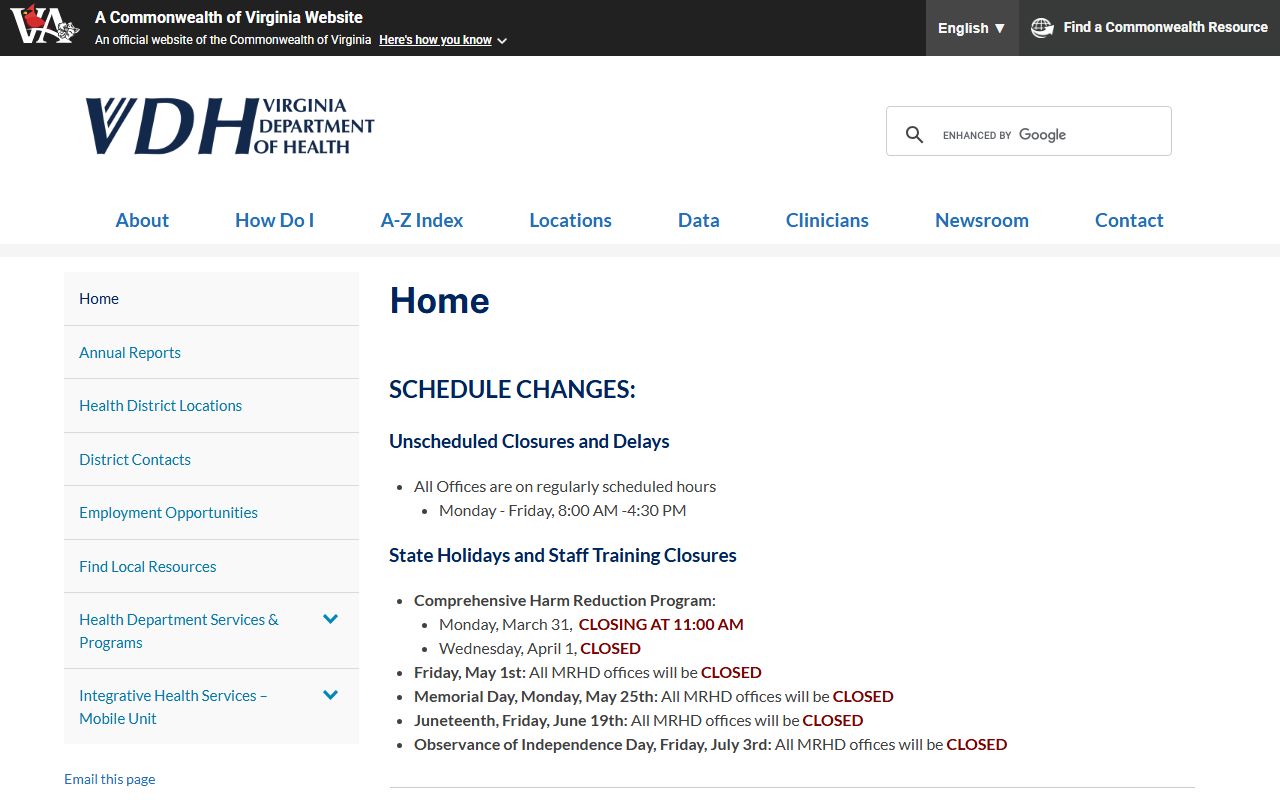The image size is (1280, 800).
Task: Select the How Do I menu
Action: click(274, 220)
